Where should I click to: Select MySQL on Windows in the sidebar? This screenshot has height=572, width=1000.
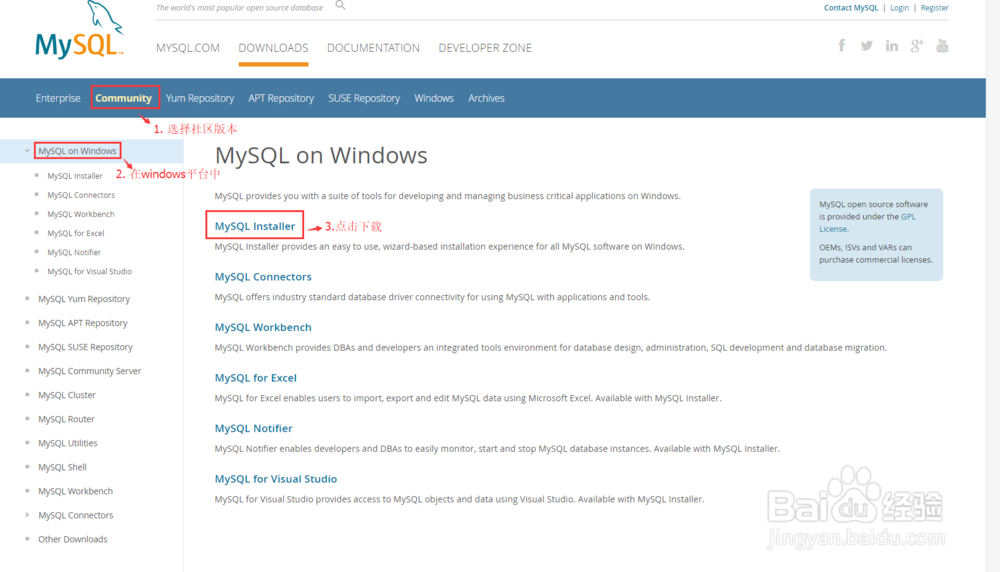[77, 151]
